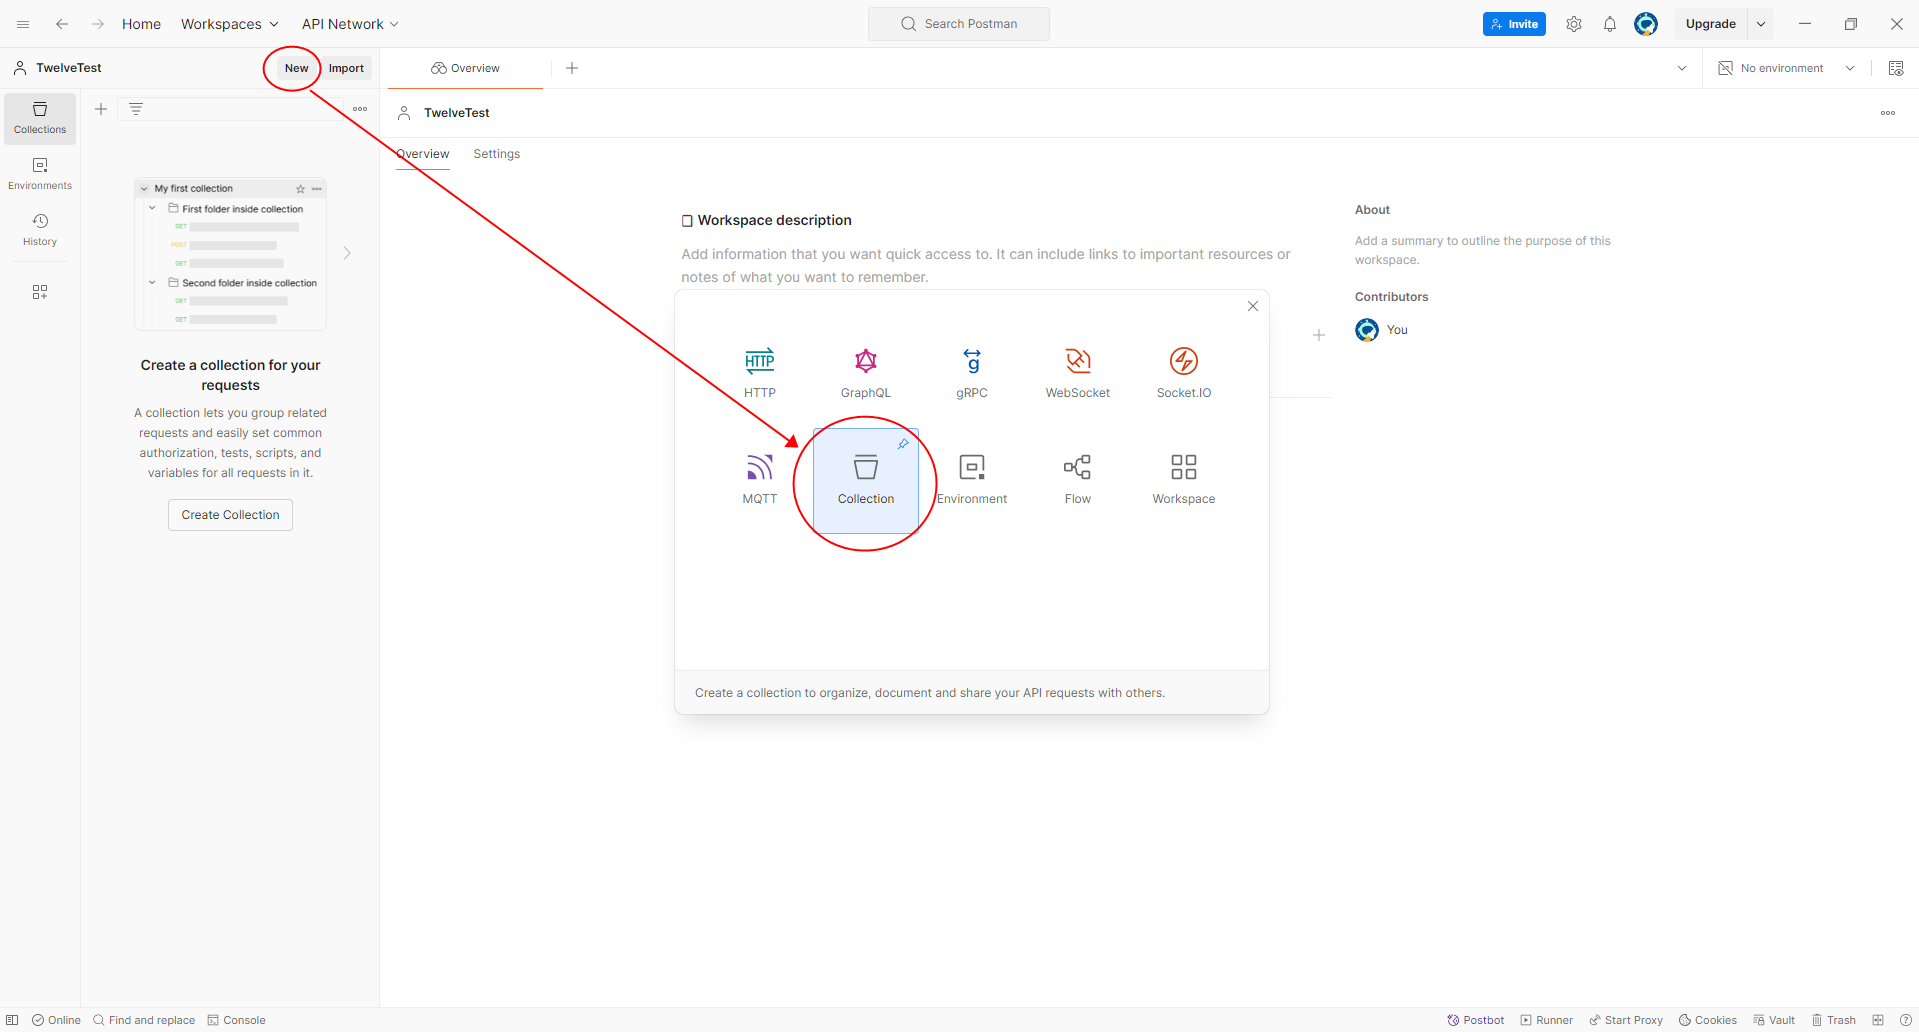Open Environments in the sidebar
The image size is (1919, 1032).
tap(40, 174)
